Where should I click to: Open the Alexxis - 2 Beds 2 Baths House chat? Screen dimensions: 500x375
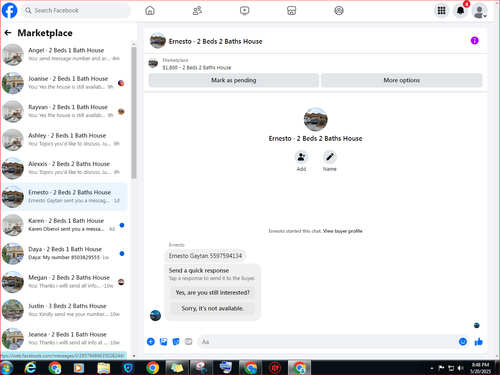65,168
